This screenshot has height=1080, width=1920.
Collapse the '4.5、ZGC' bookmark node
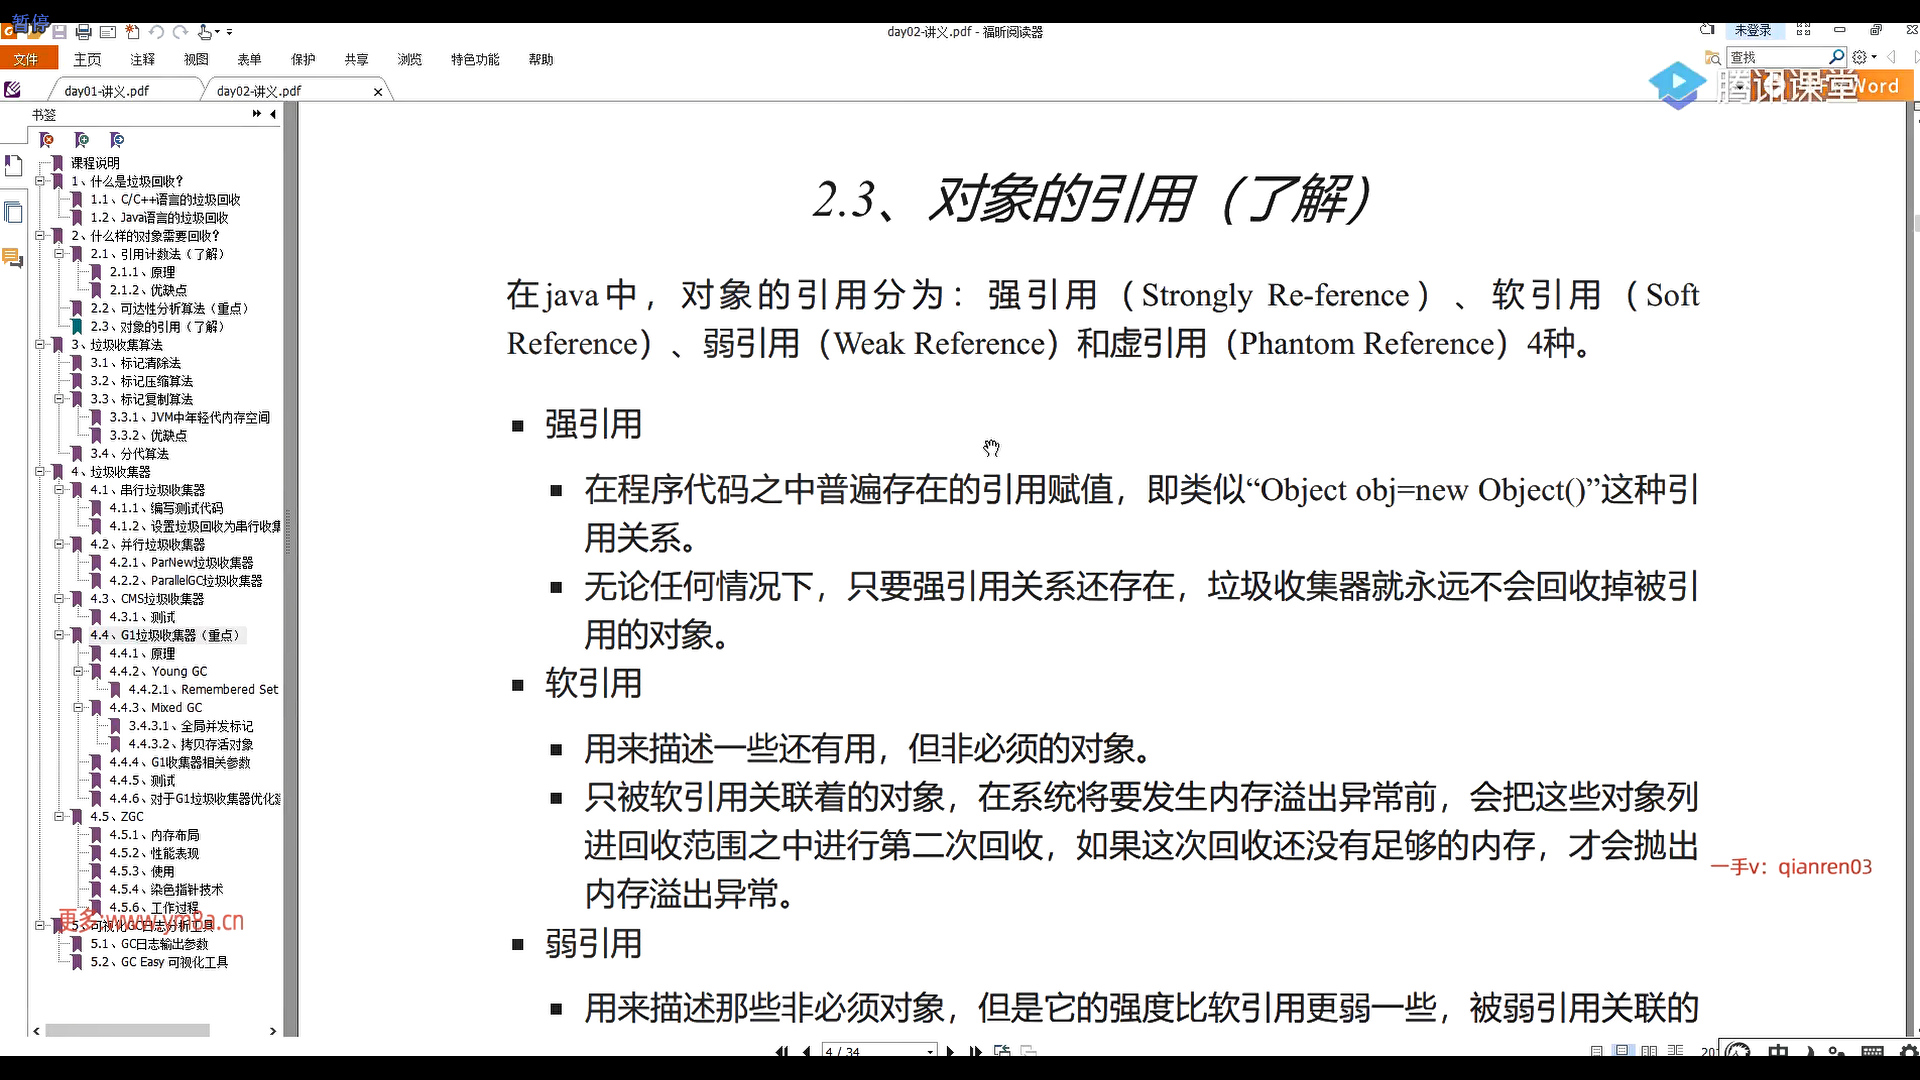click(x=59, y=816)
